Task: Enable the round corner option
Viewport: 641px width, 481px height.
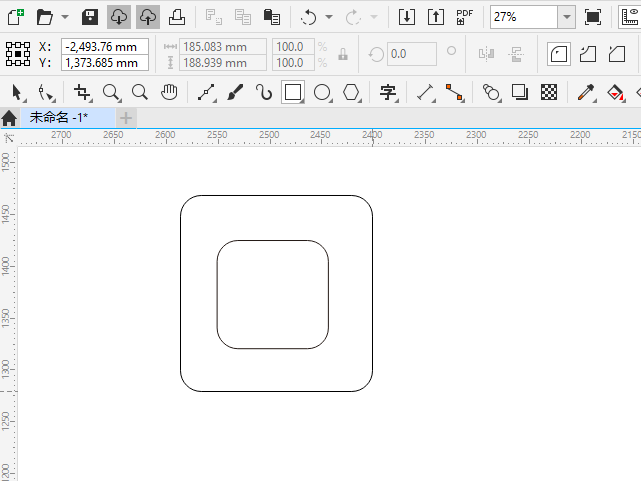Action: point(558,54)
